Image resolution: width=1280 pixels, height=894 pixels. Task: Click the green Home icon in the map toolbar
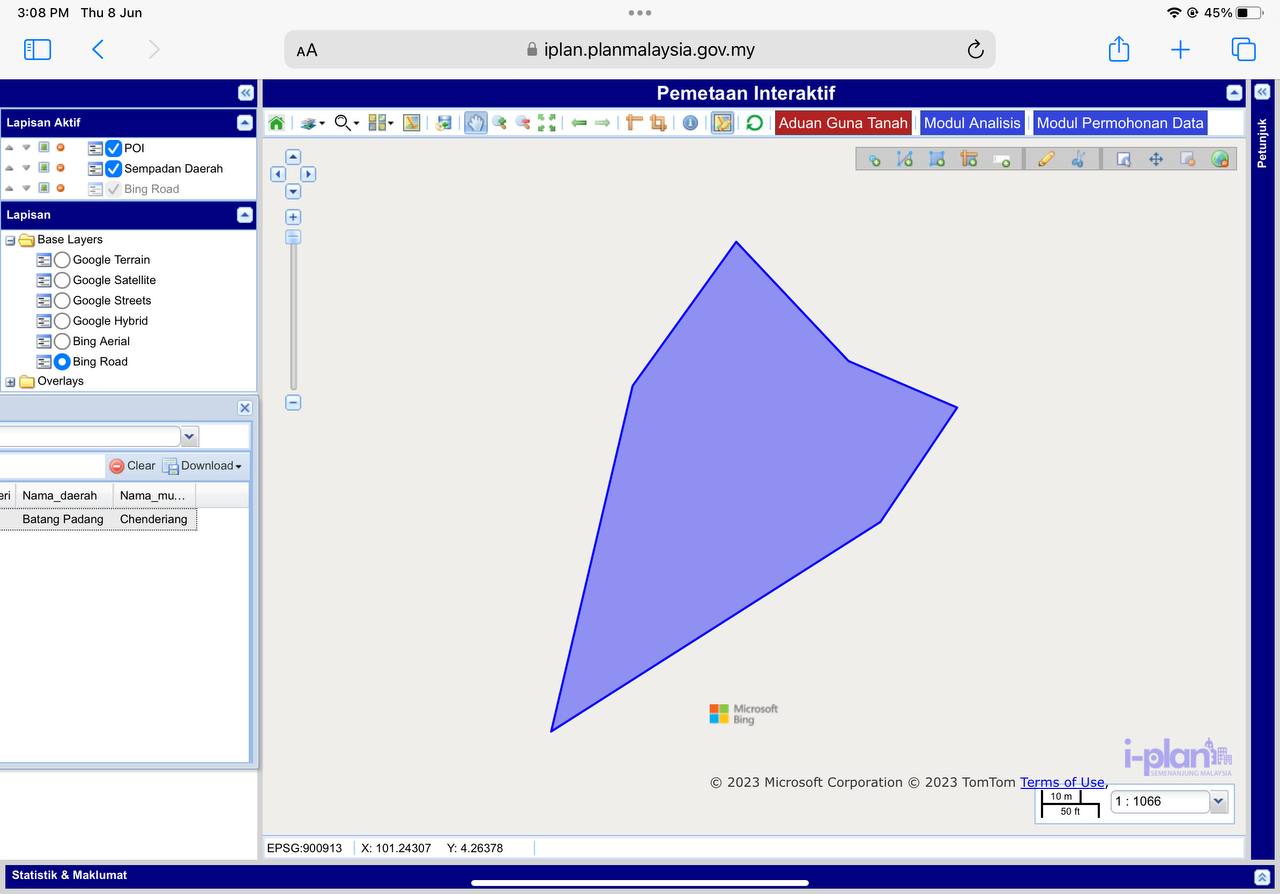coord(276,123)
